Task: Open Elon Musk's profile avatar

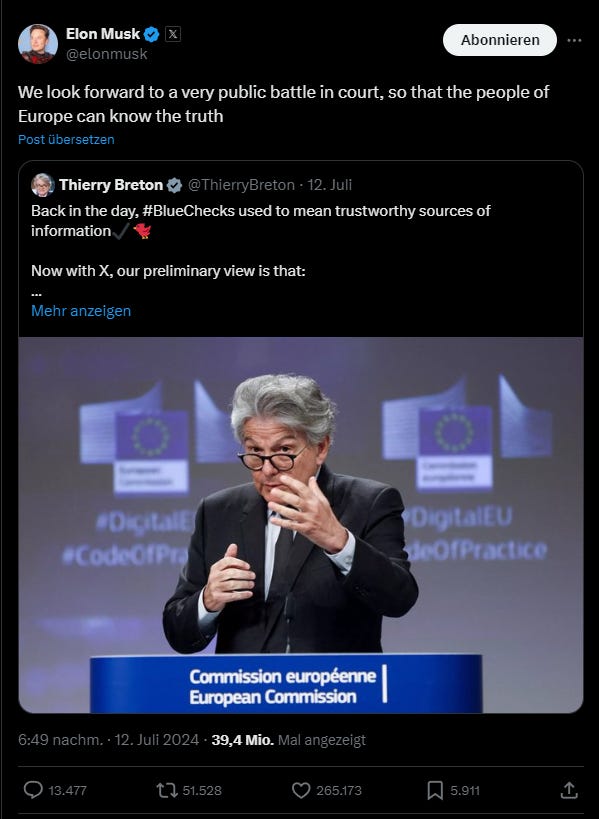Action: tap(38, 43)
